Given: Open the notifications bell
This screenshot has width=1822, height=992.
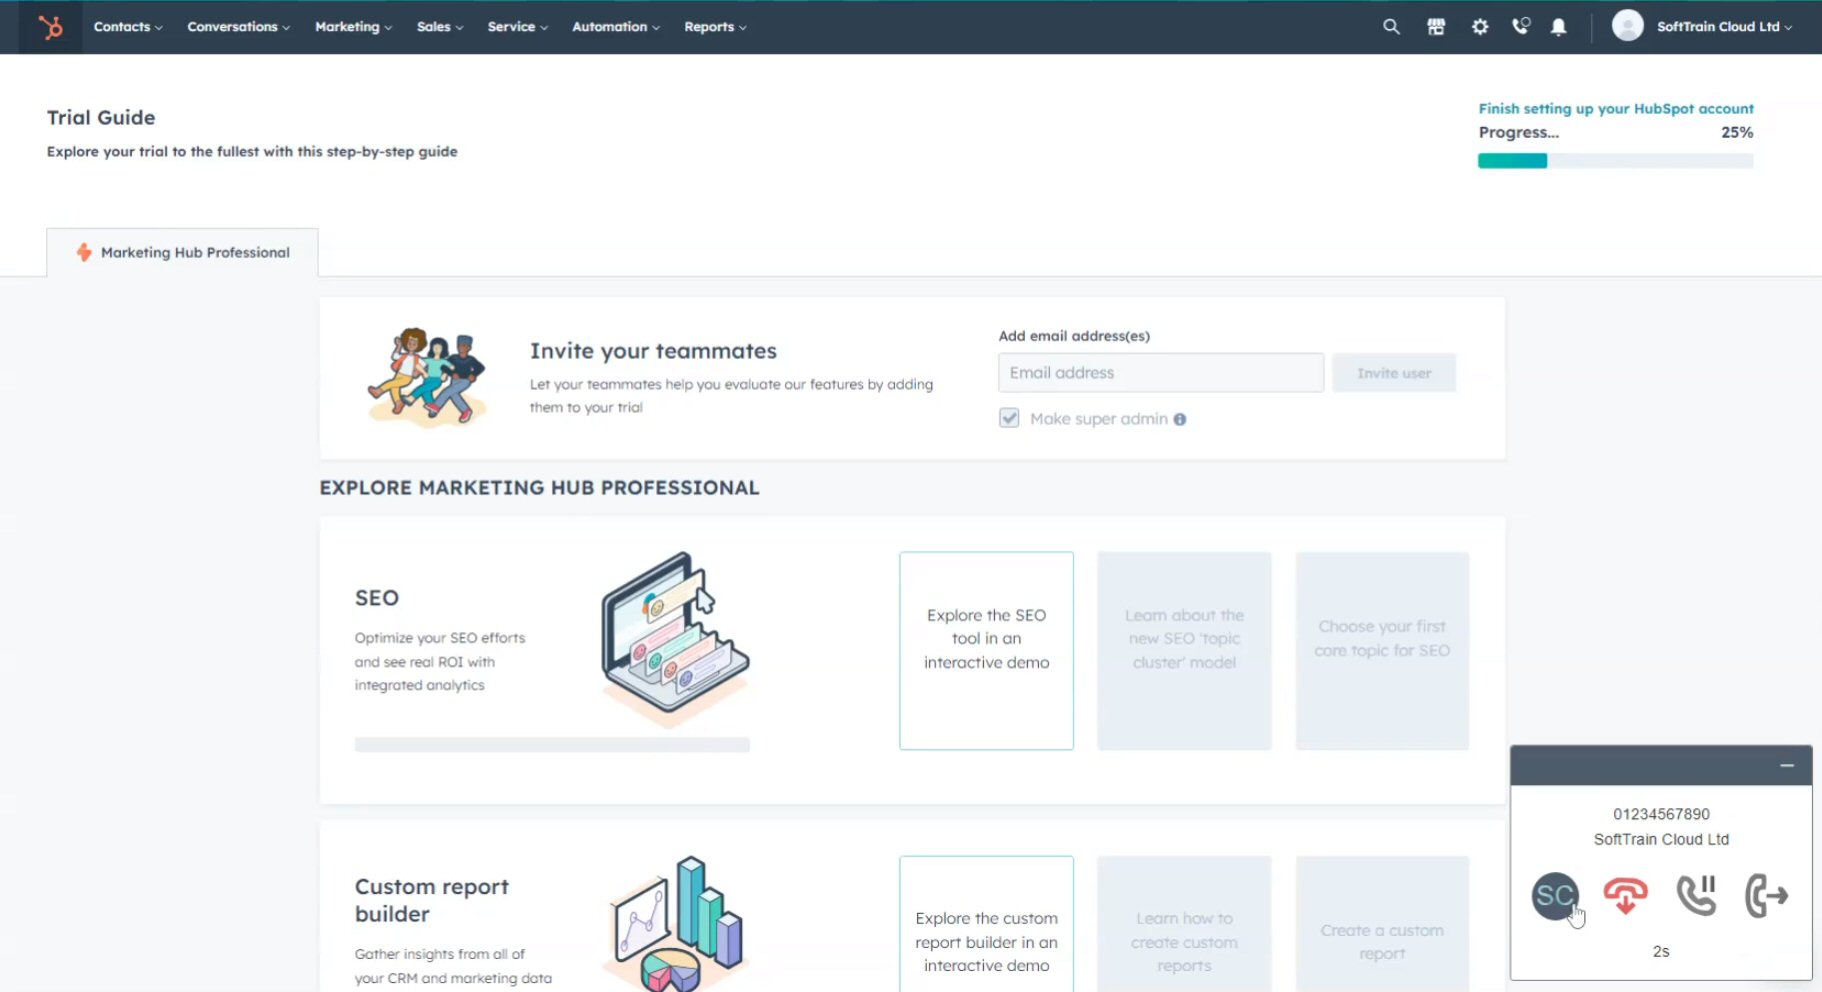Looking at the screenshot, I should click(x=1558, y=27).
